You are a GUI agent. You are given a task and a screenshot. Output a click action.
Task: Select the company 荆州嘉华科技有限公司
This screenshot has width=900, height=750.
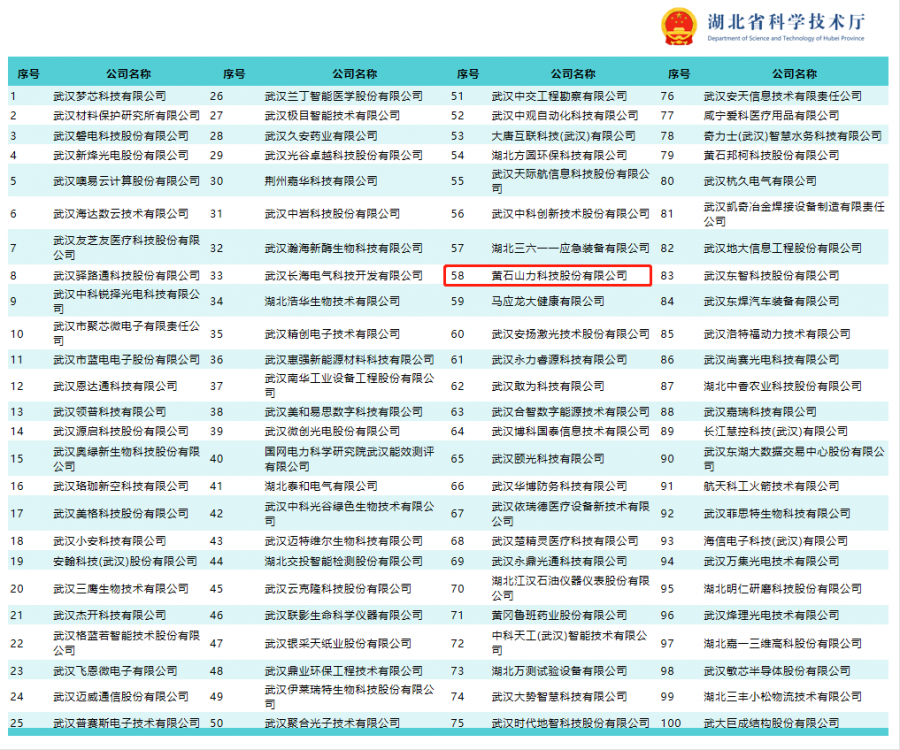pyautogui.click(x=321, y=181)
